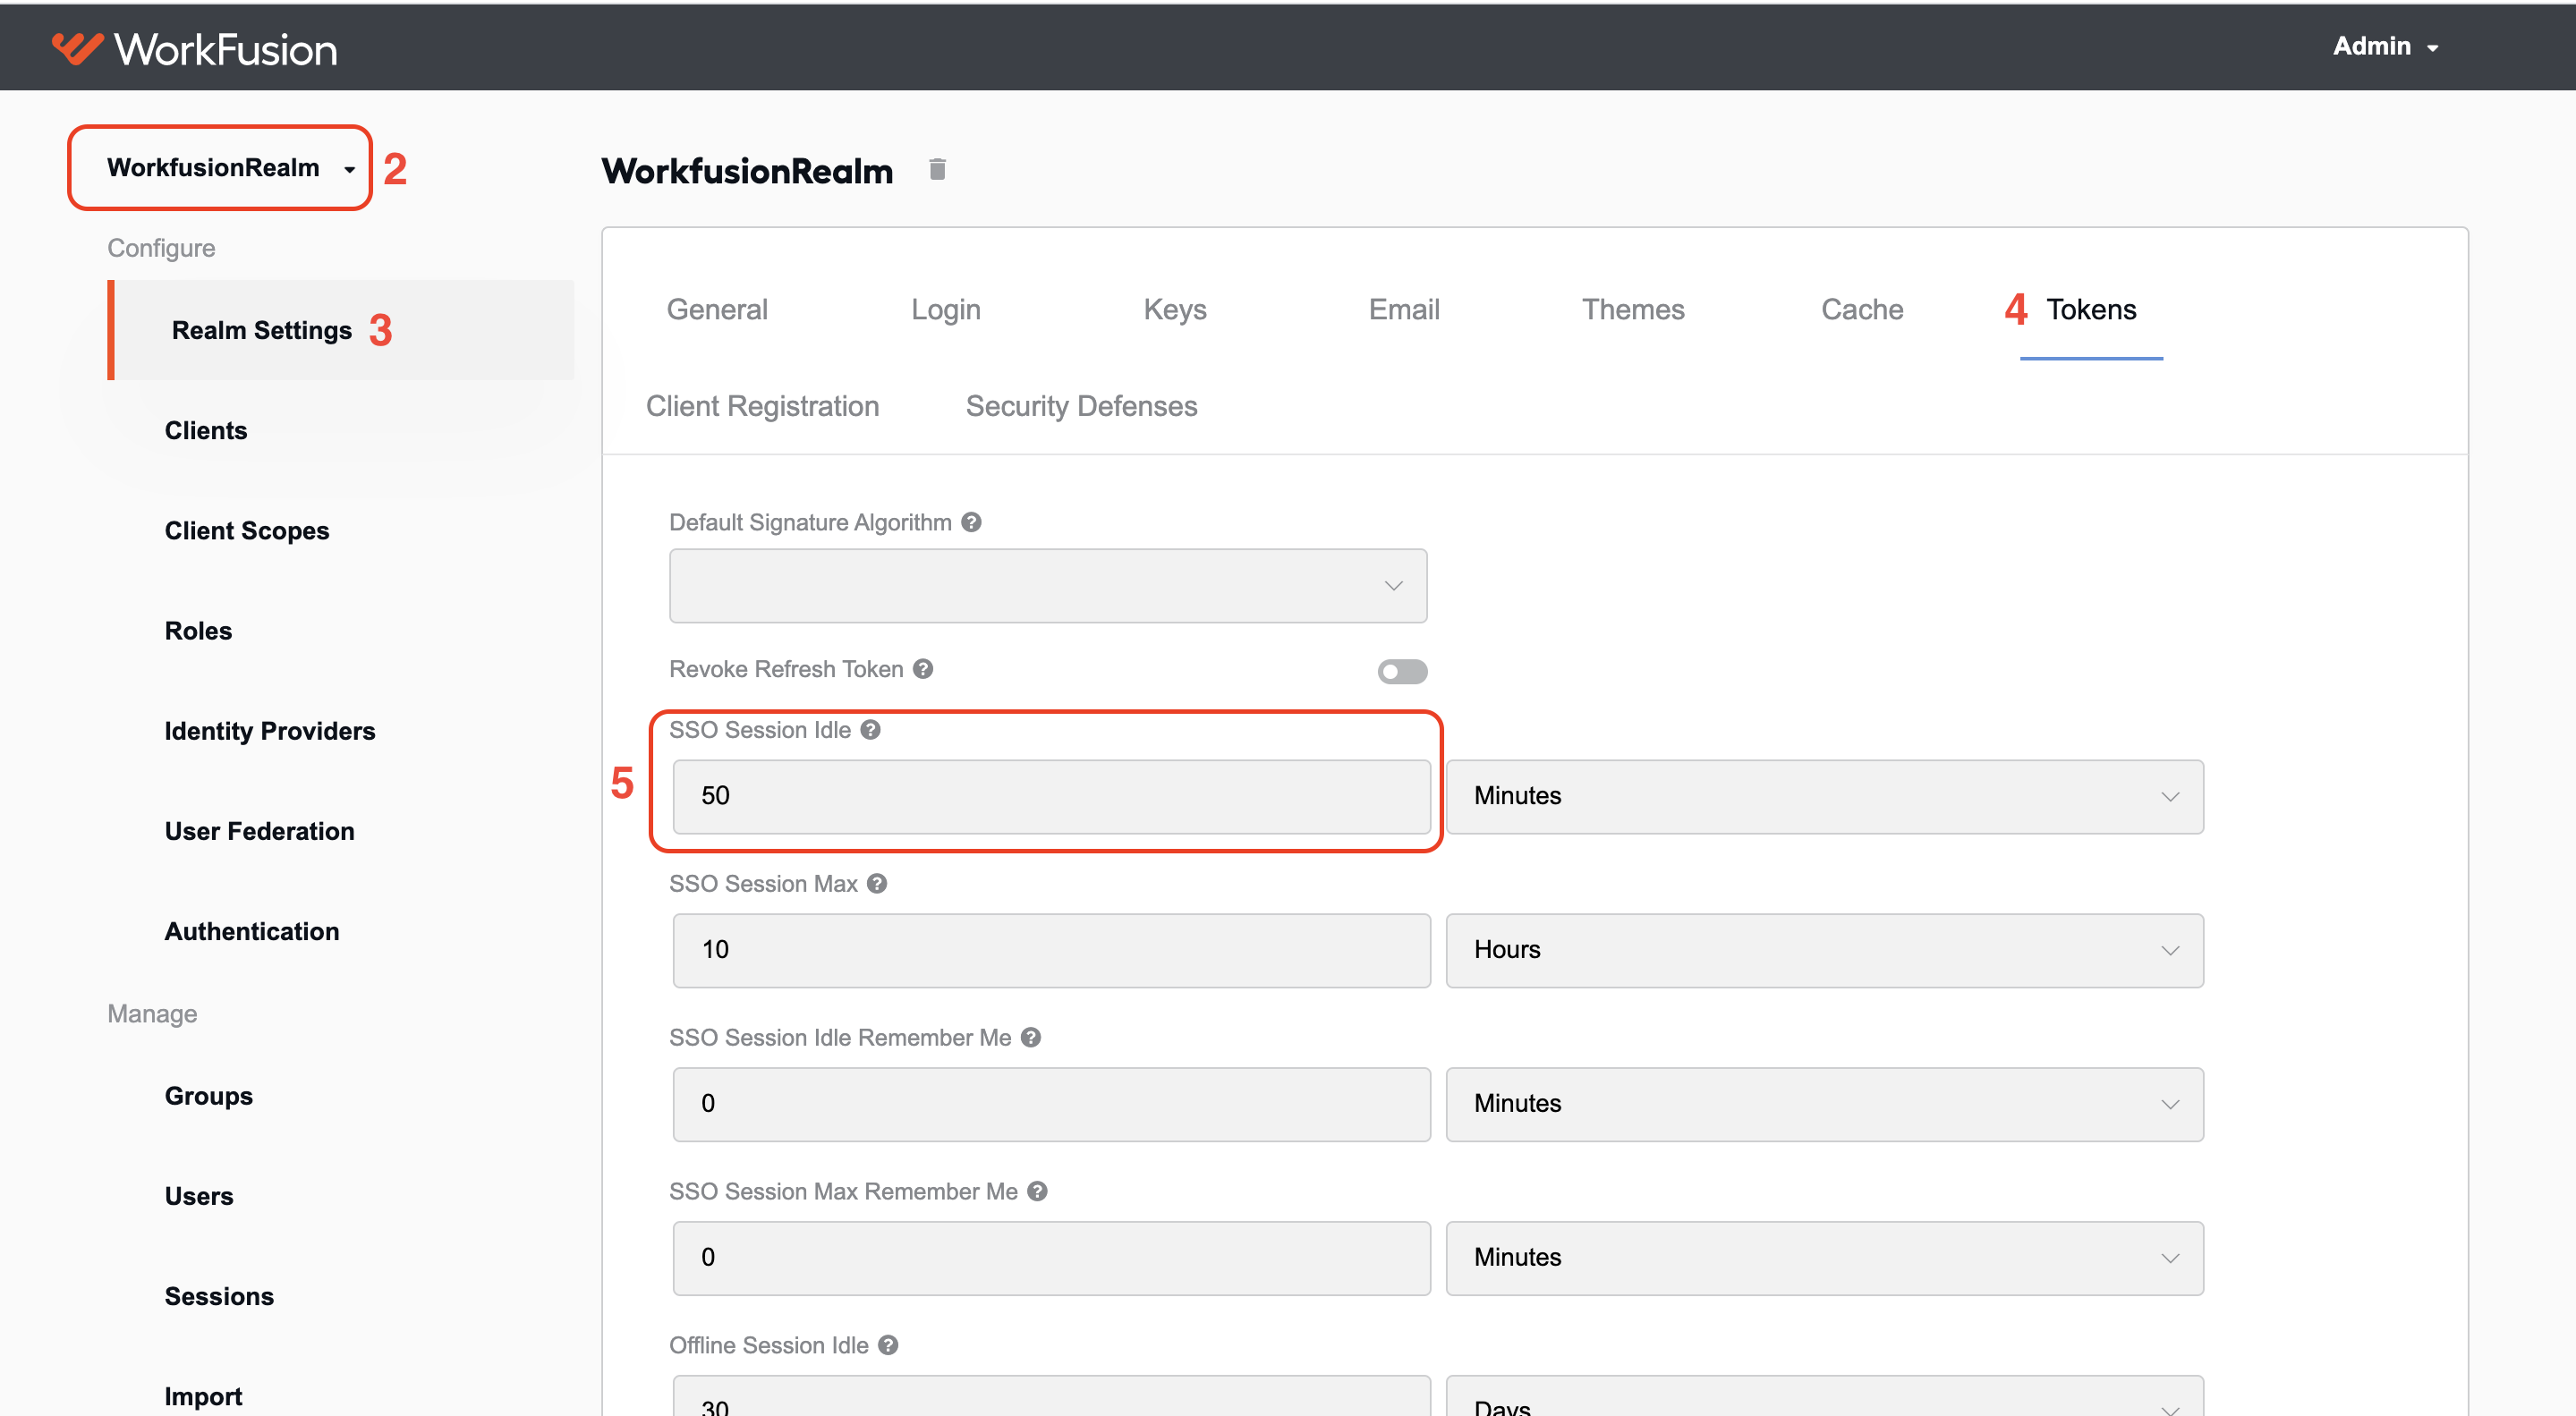This screenshot has height=1416, width=2576.
Task: Navigate to Roles
Action: 198,631
